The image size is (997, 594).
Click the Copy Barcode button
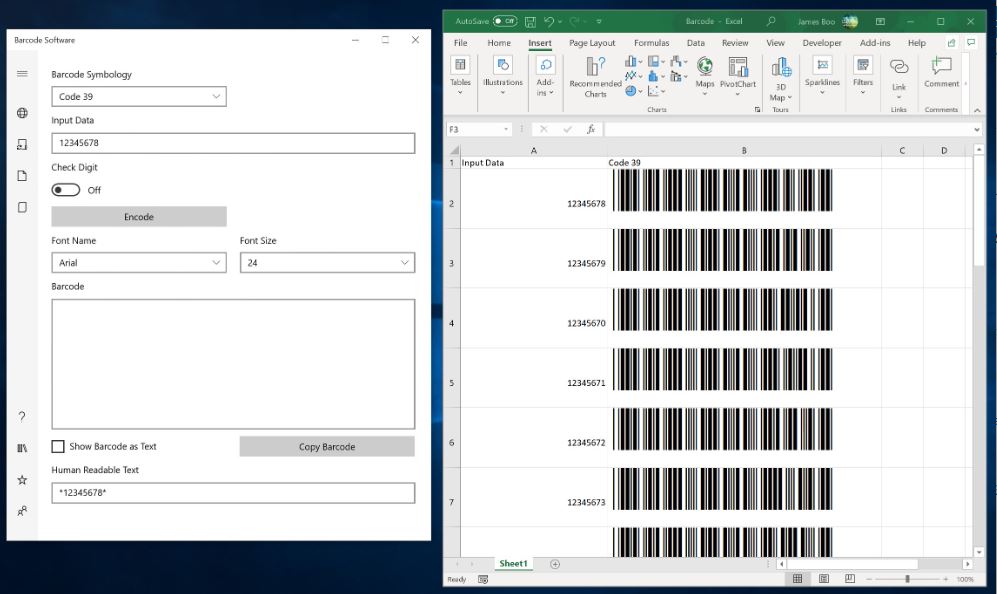point(326,446)
